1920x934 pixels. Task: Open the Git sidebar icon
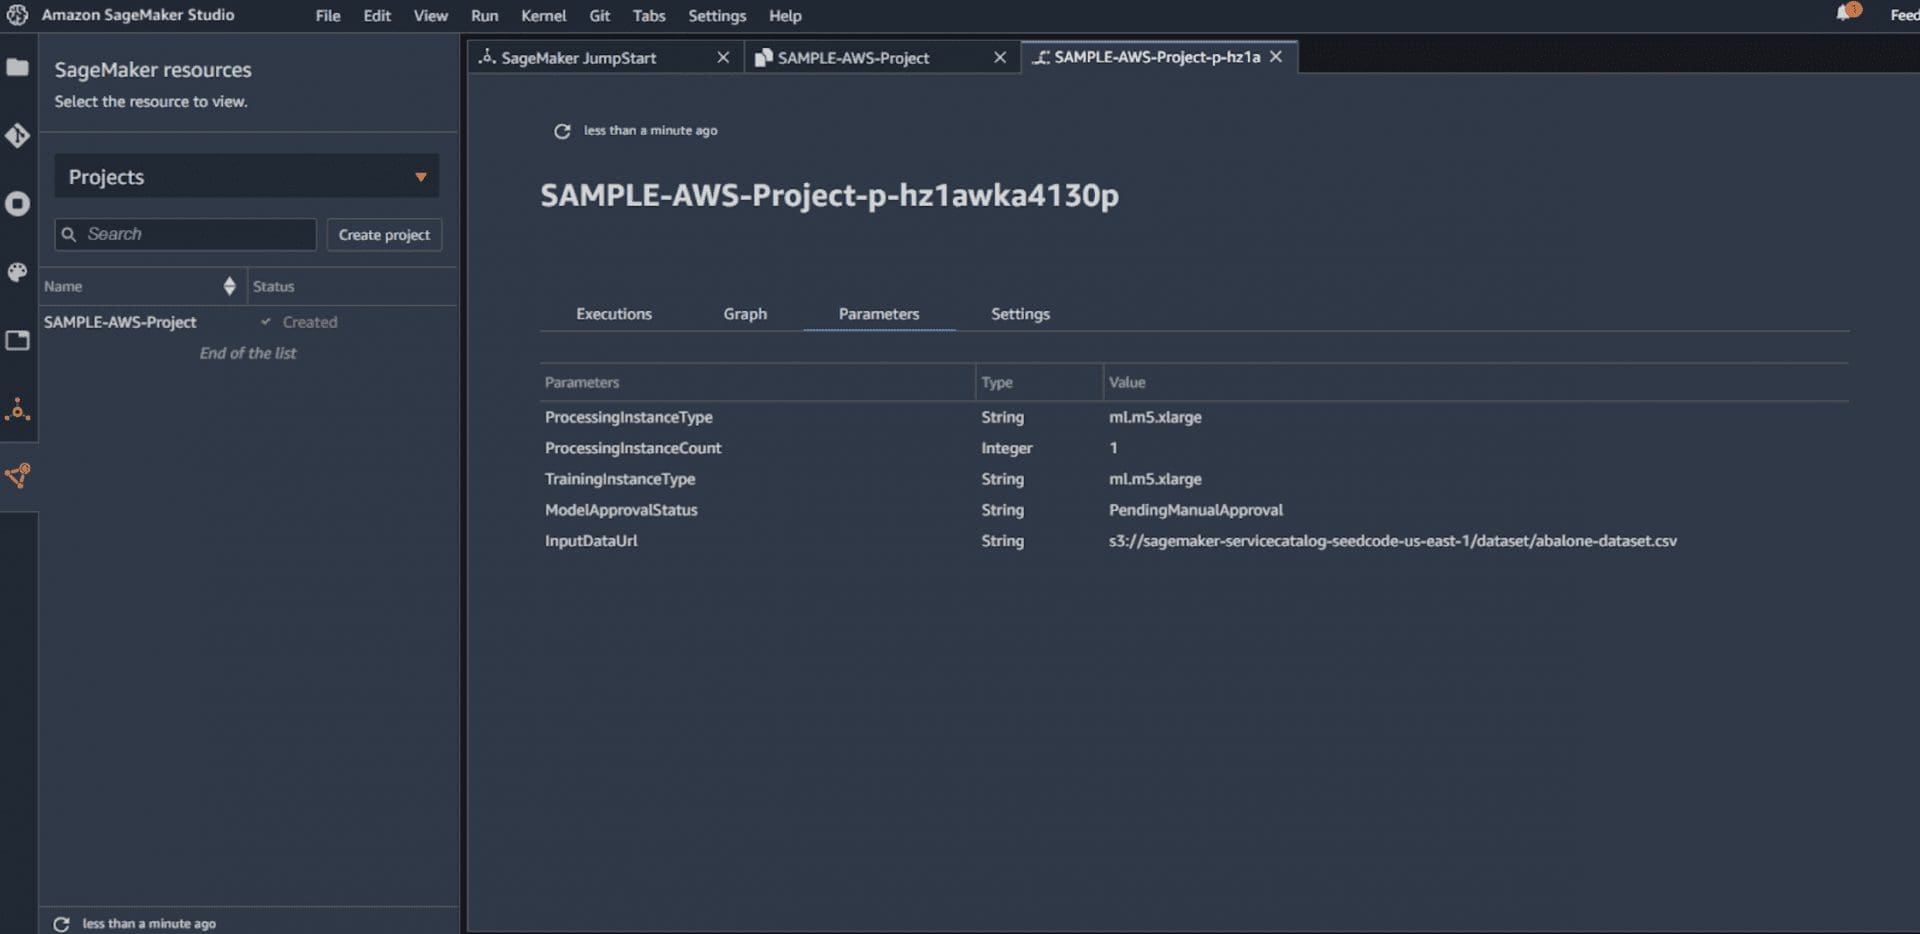(17, 136)
